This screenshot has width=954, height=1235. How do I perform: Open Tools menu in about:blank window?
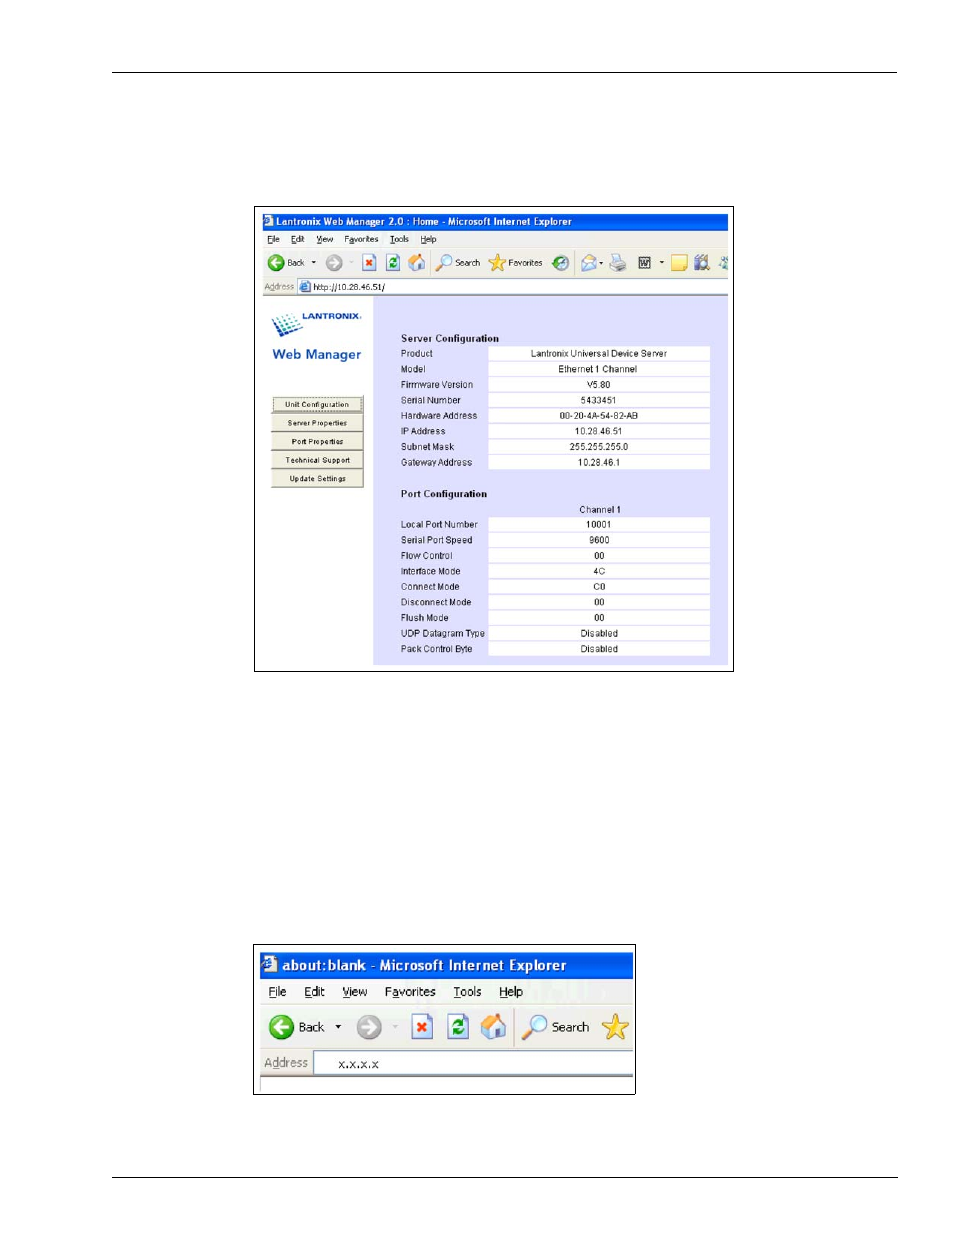(x=467, y=992)
